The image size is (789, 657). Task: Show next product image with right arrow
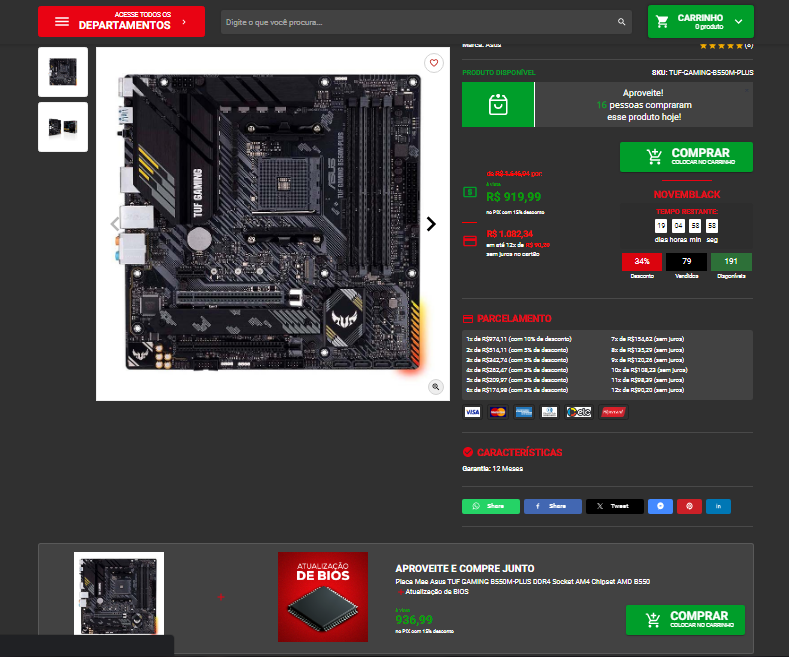[431, 224]
